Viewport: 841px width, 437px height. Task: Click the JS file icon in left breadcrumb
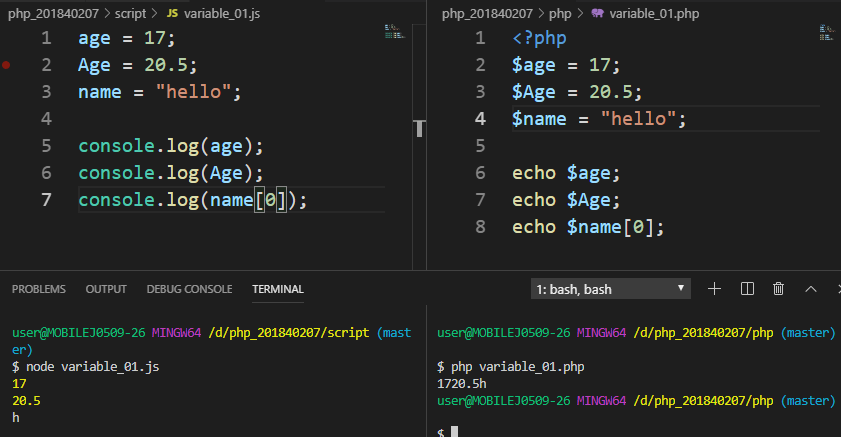pyautogui.click(x=172, y=13)
